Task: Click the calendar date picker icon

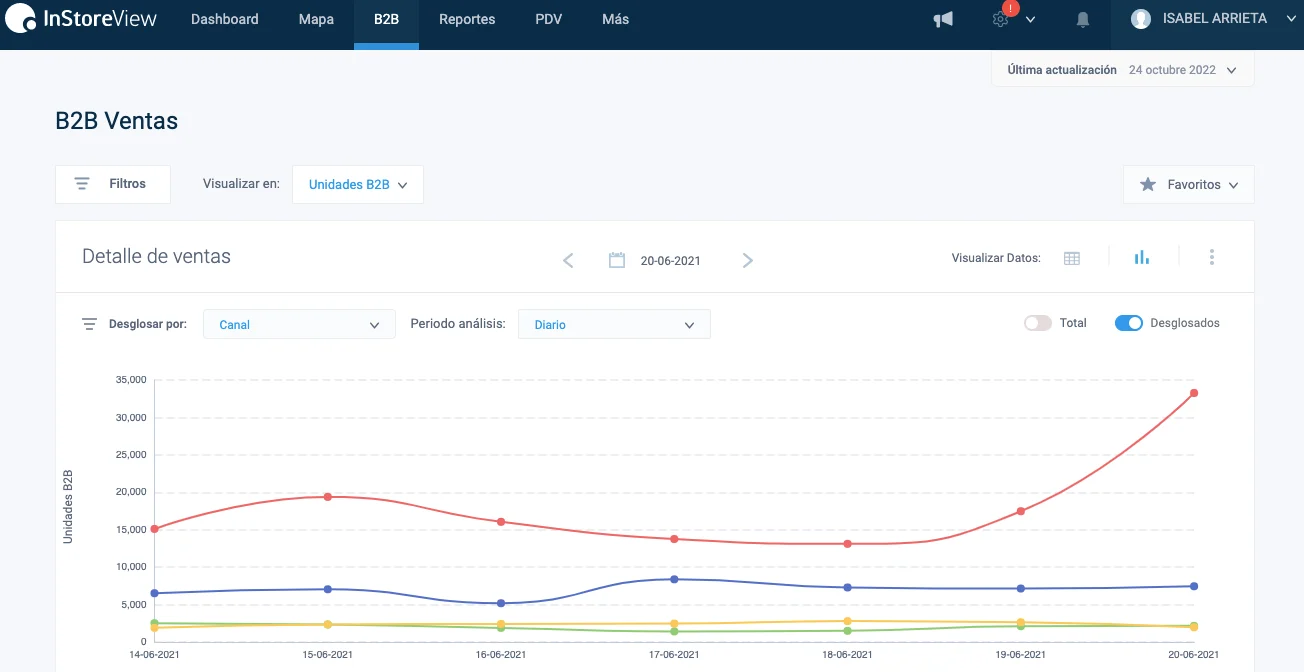Action: pos(617,261)
